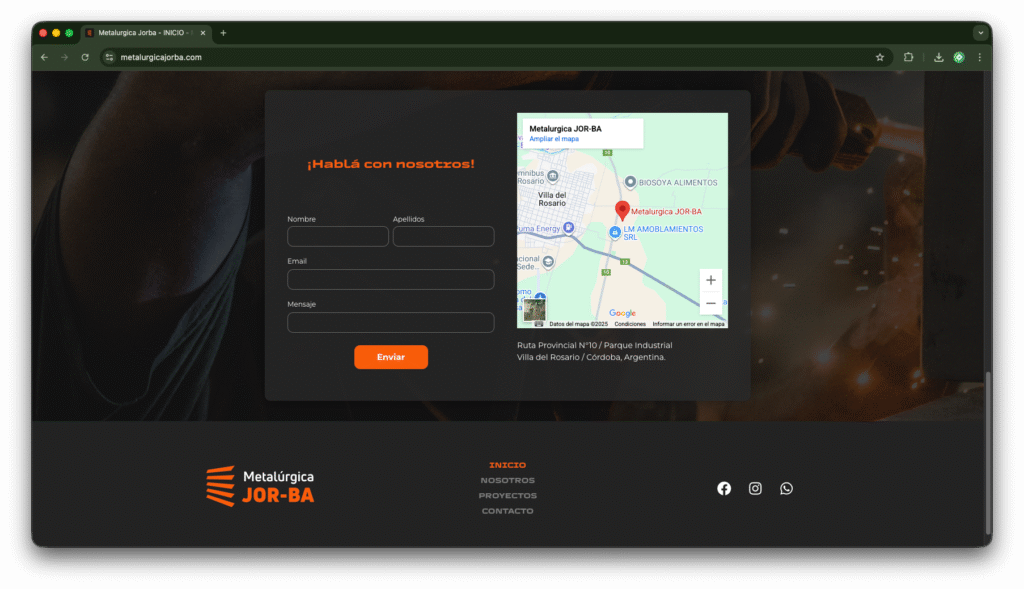Zoom in on the map
This screenshot has width=1024, height=589.
pos(710,280)
